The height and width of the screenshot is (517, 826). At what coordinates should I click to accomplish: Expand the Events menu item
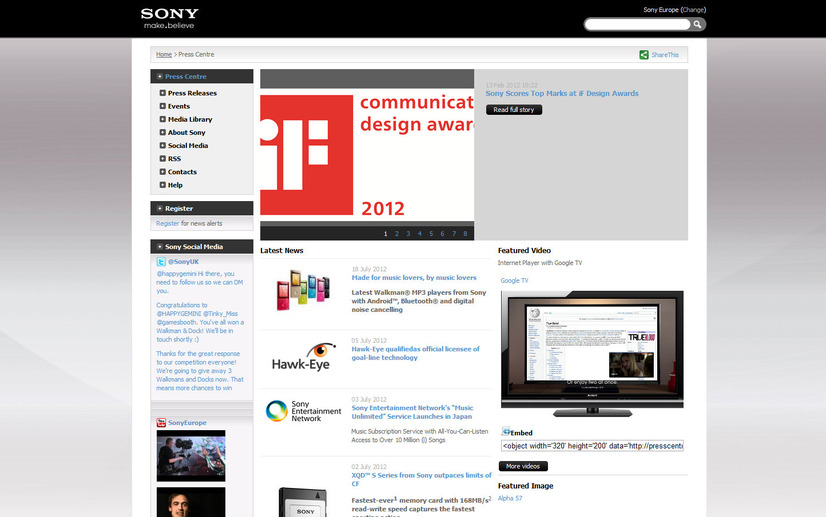point(163,106)
